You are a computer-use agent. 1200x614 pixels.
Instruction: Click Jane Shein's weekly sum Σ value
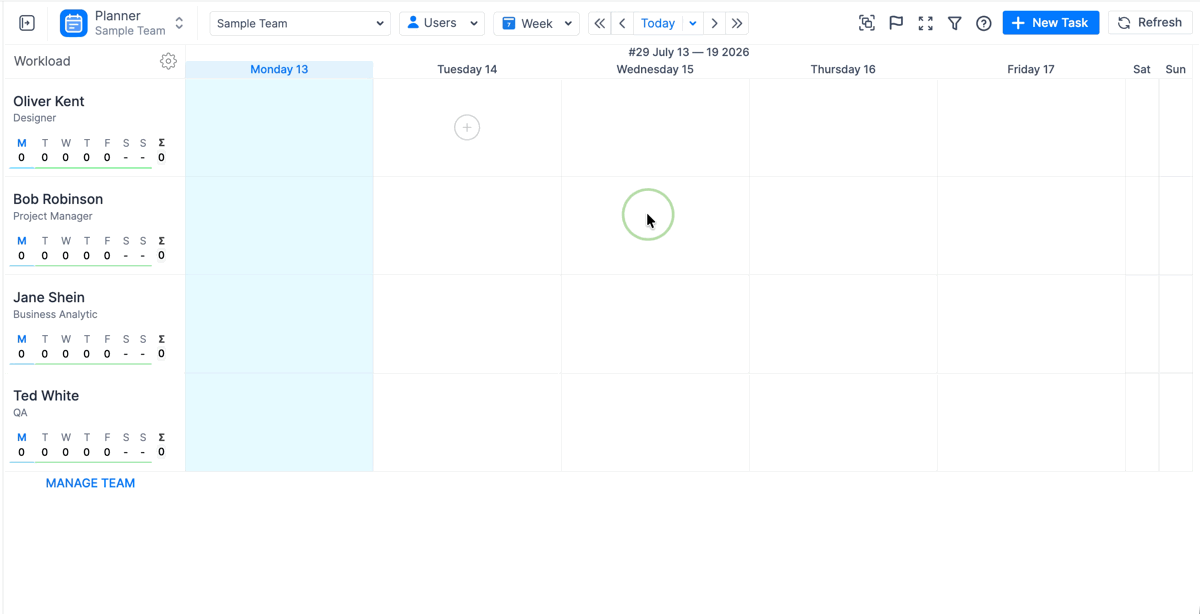(161, 353)
